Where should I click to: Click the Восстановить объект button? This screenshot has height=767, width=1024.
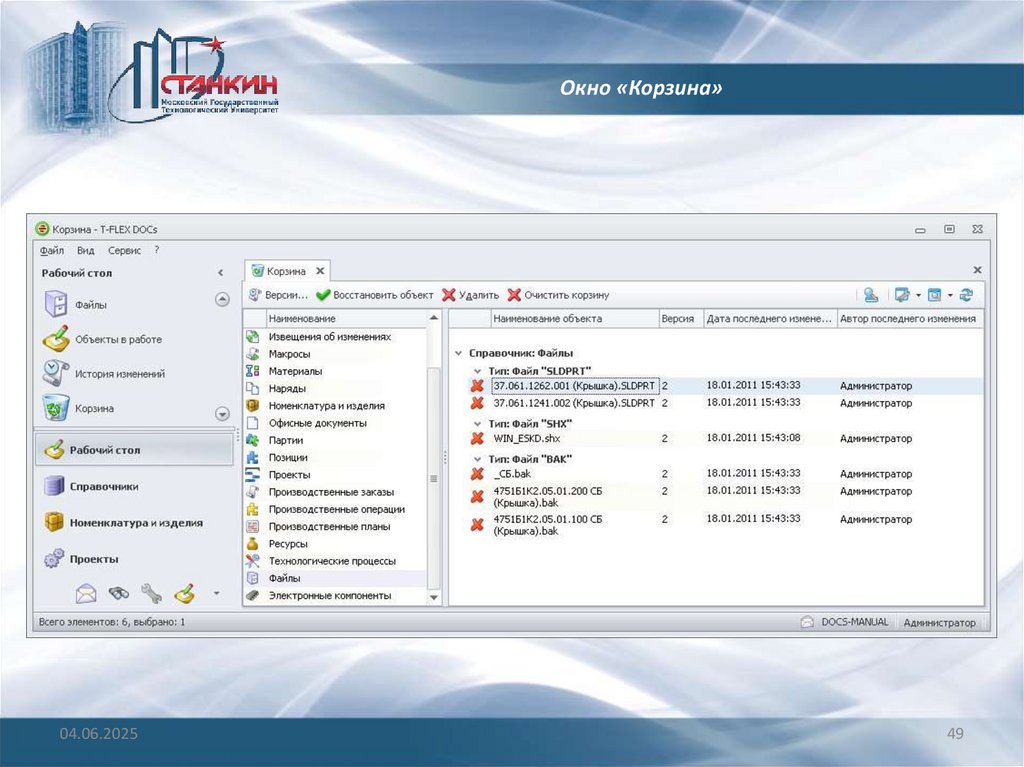click(375, 295)
